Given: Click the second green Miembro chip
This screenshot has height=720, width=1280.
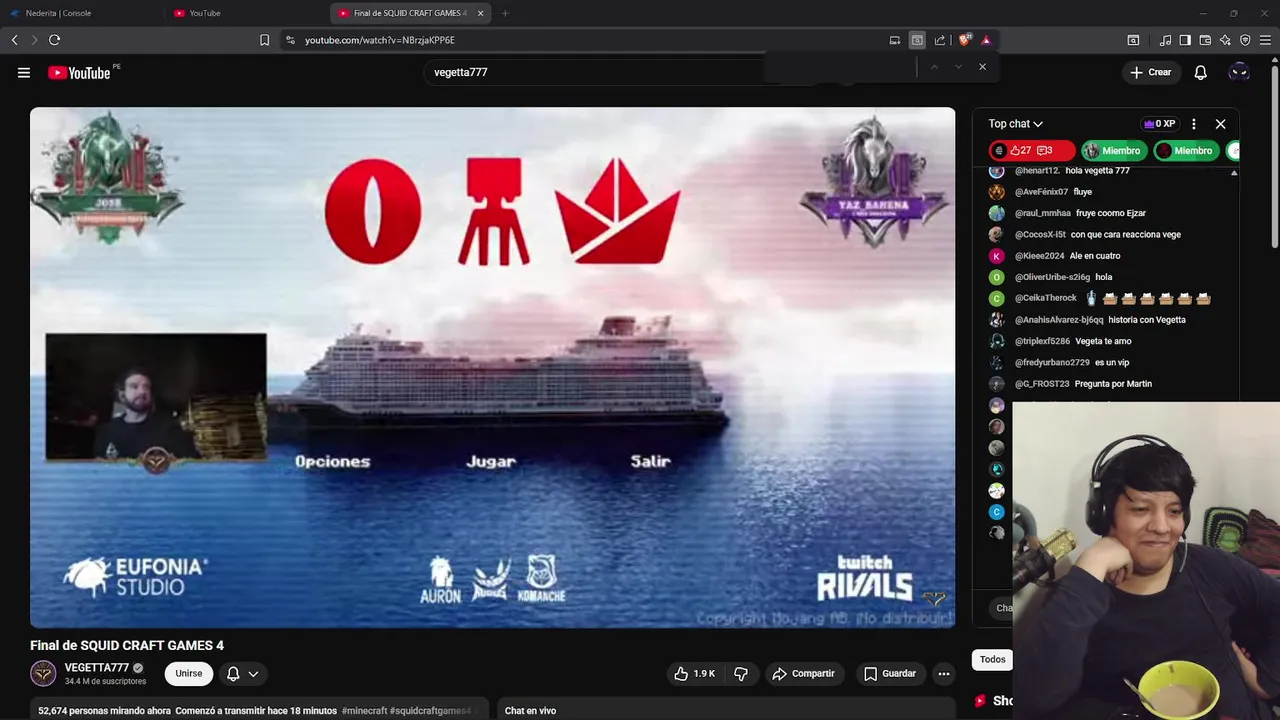Looking at the screenshot, I should coord(1186,151).
